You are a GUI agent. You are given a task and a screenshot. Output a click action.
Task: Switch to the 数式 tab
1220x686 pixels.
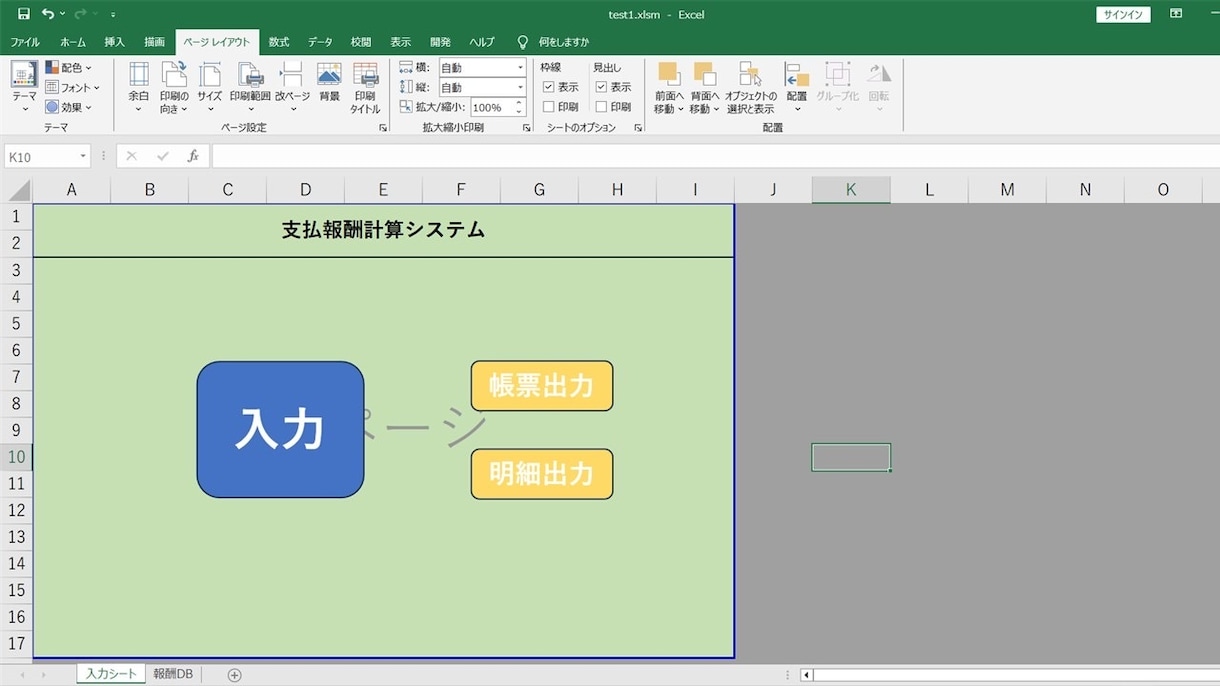pyautogui.click(x=279, y=42)
